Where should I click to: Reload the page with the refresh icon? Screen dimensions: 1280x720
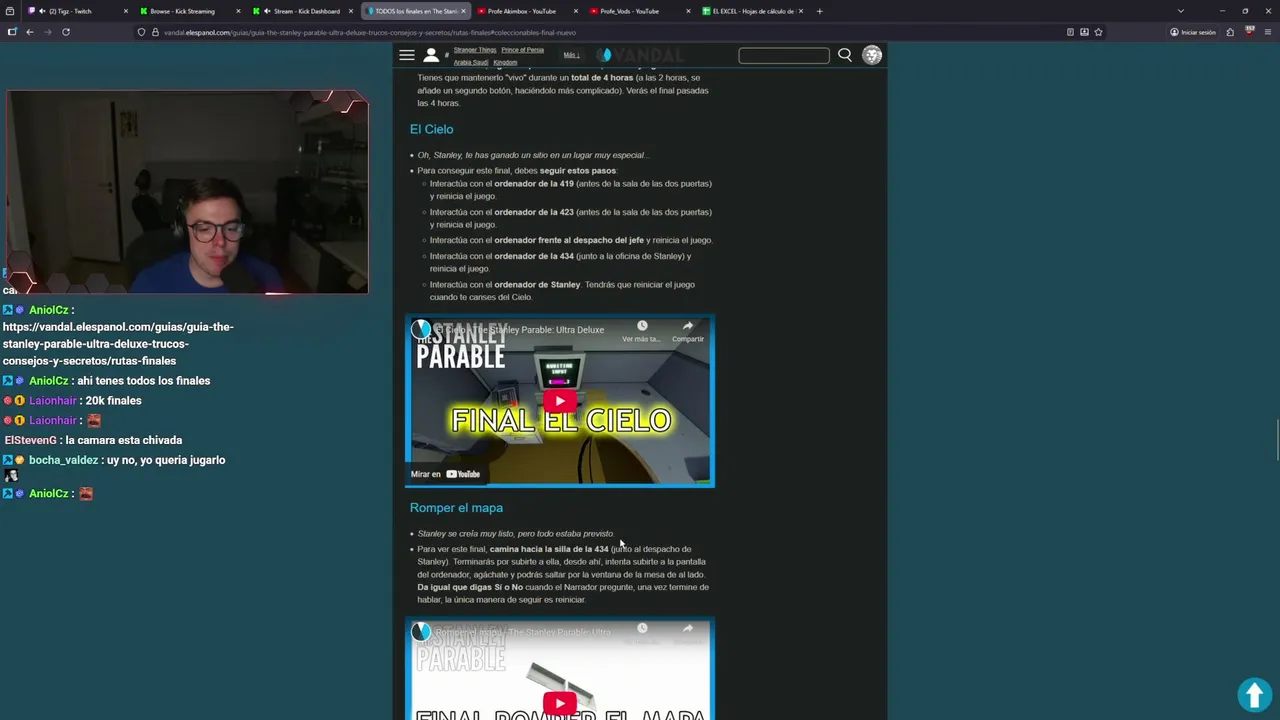pyautogui.click(x=66, y=32)
